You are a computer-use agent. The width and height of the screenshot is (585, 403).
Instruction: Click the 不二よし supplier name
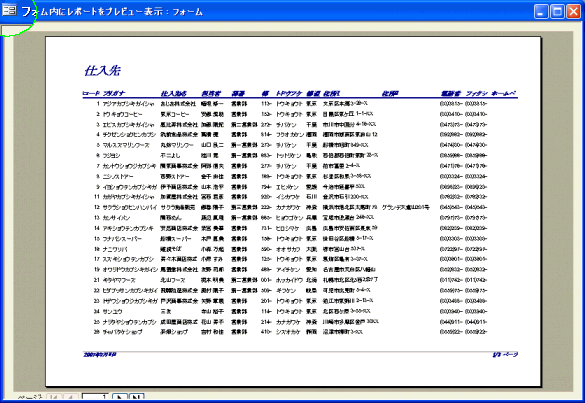click(170, 156)
